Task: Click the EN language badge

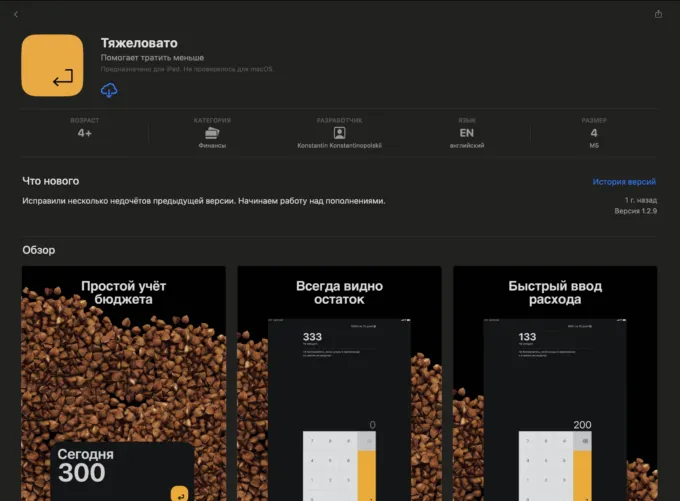Action: click(466, 132)
